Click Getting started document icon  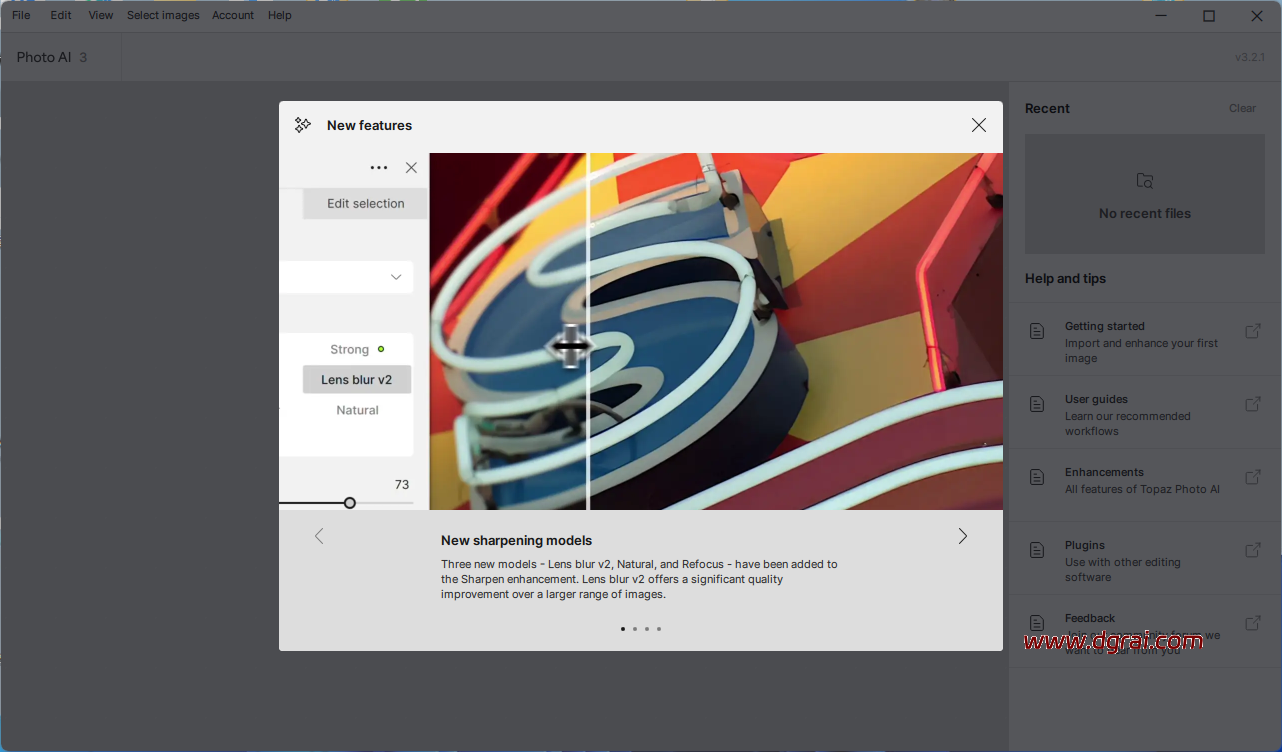click(x=1038, y=331)
